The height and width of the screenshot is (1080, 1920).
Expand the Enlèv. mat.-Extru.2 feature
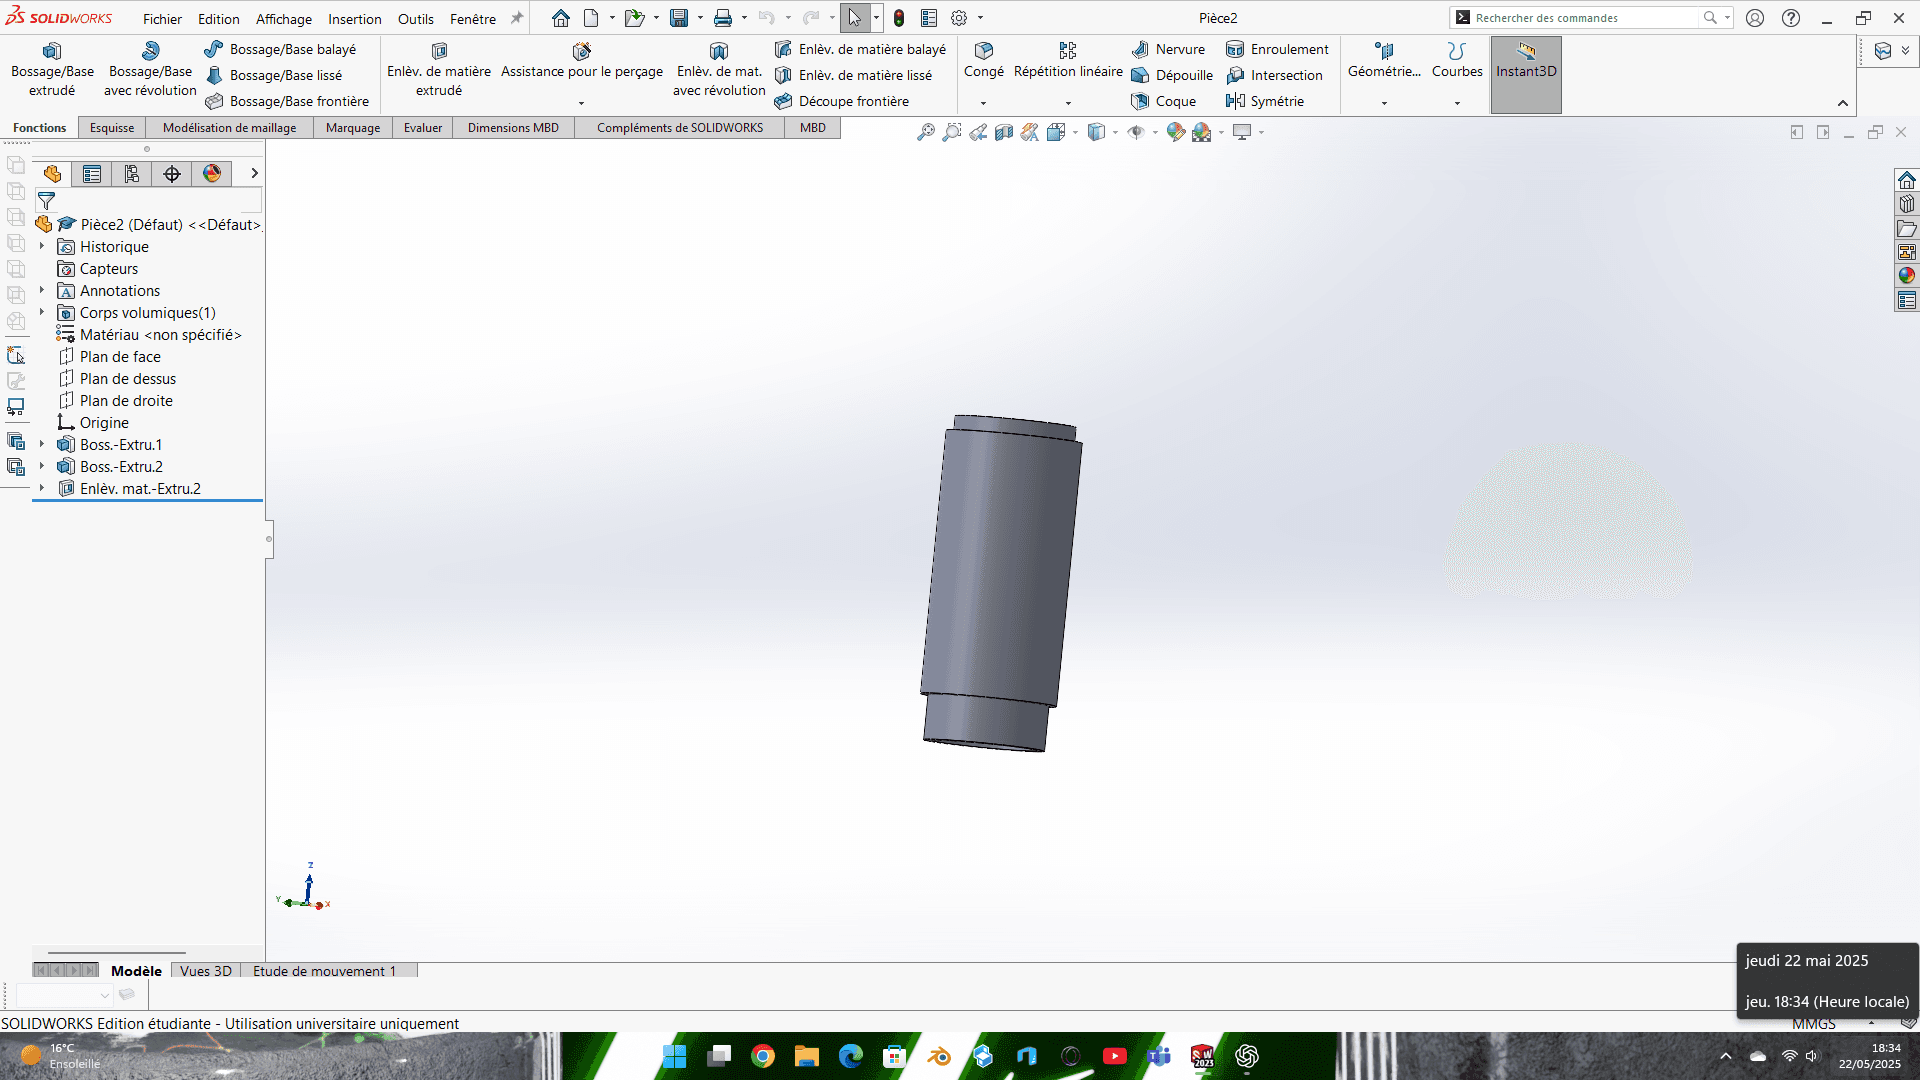click(x=42, y=488)
